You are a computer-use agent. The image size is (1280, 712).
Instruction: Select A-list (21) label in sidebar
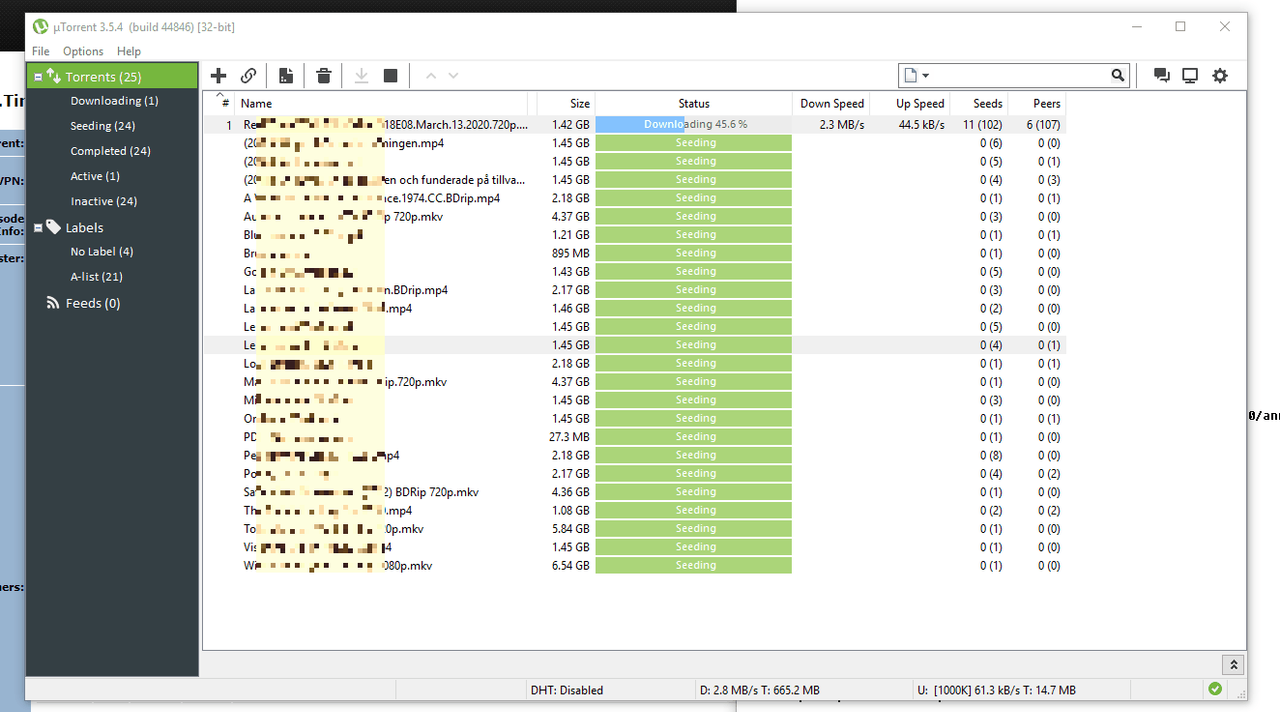click(96, 277)
